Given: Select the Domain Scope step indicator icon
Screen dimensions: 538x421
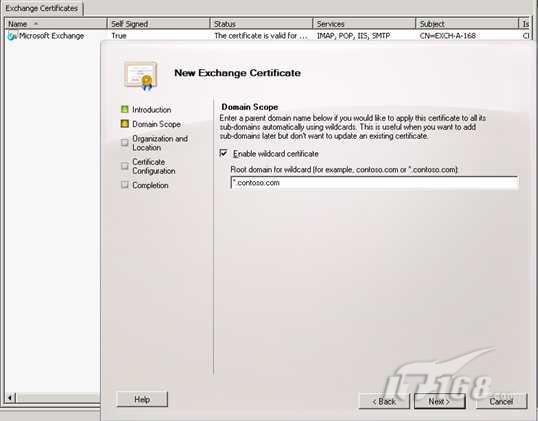Looking at the screenshot, I should point(125,124).
